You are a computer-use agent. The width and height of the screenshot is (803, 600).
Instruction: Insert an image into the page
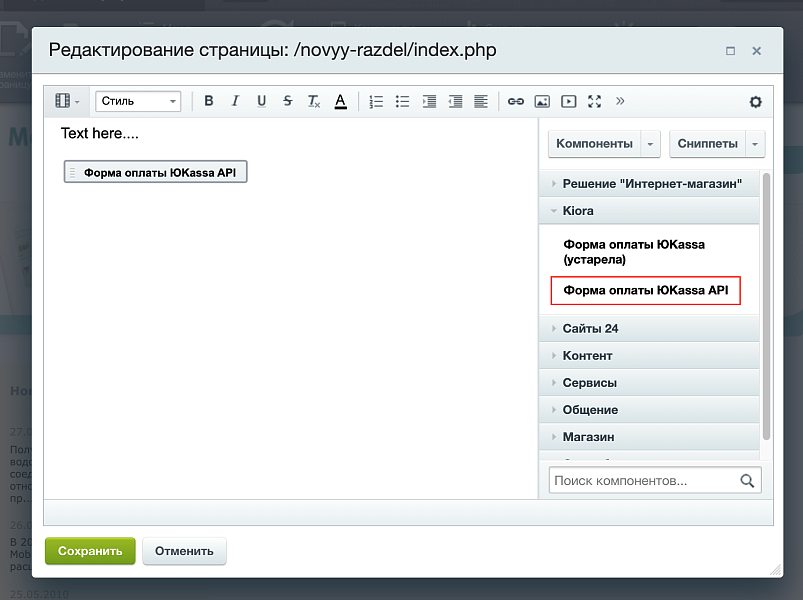(x=541, y=101)
